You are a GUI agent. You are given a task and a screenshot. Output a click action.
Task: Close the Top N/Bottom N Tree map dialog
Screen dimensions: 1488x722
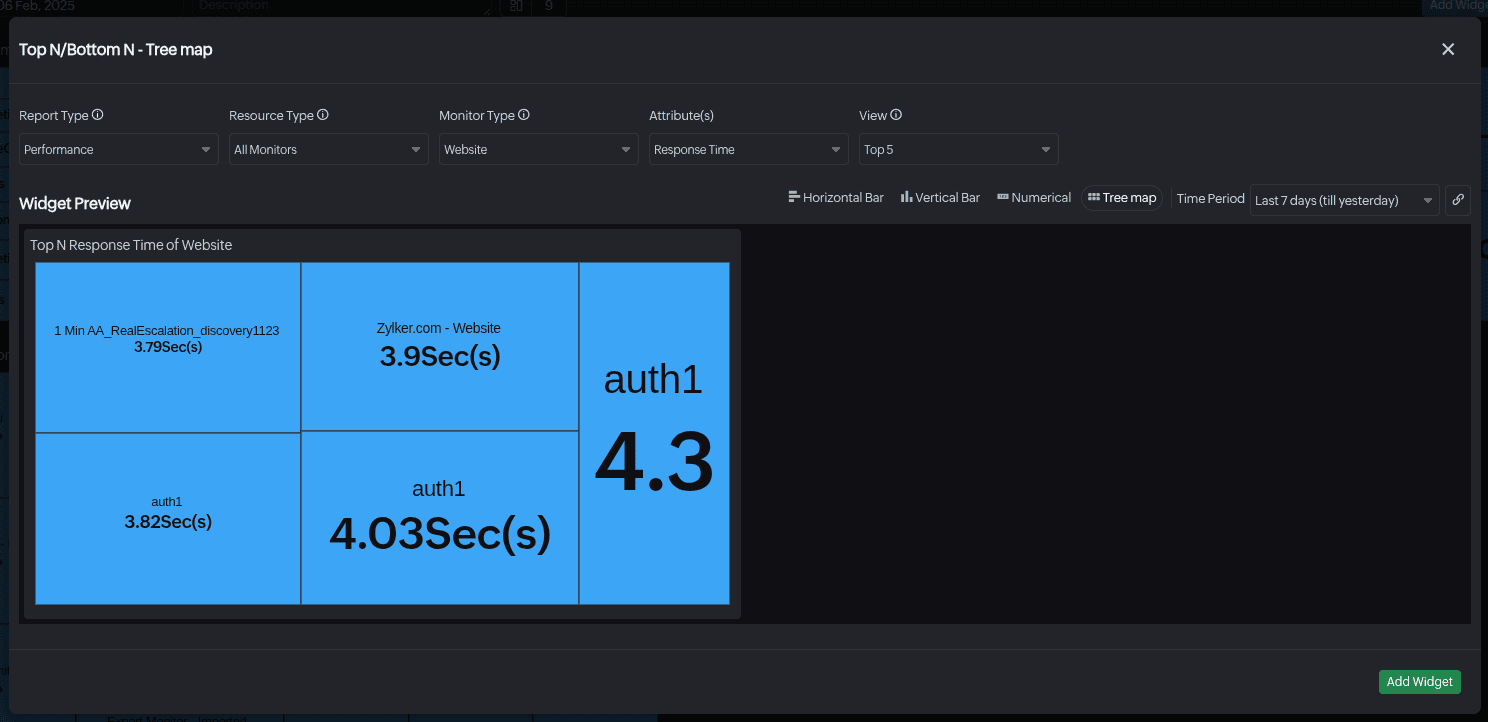(1448, 49)
